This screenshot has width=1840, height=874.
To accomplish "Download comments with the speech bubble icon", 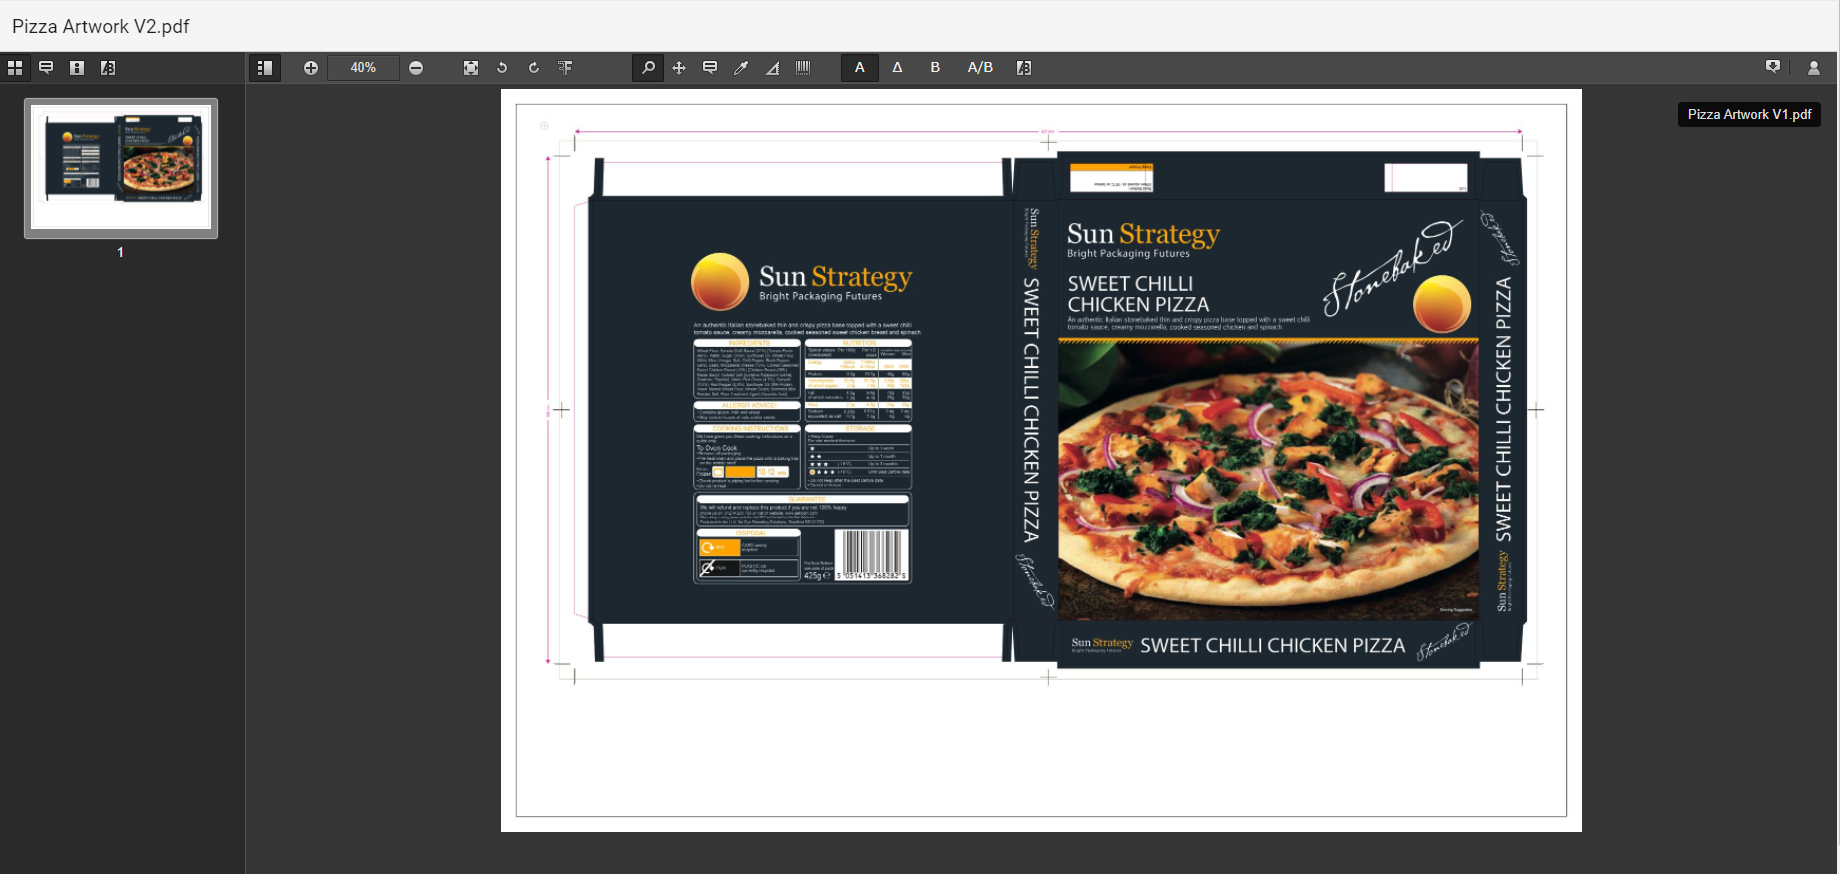I will pos(1773,67).
